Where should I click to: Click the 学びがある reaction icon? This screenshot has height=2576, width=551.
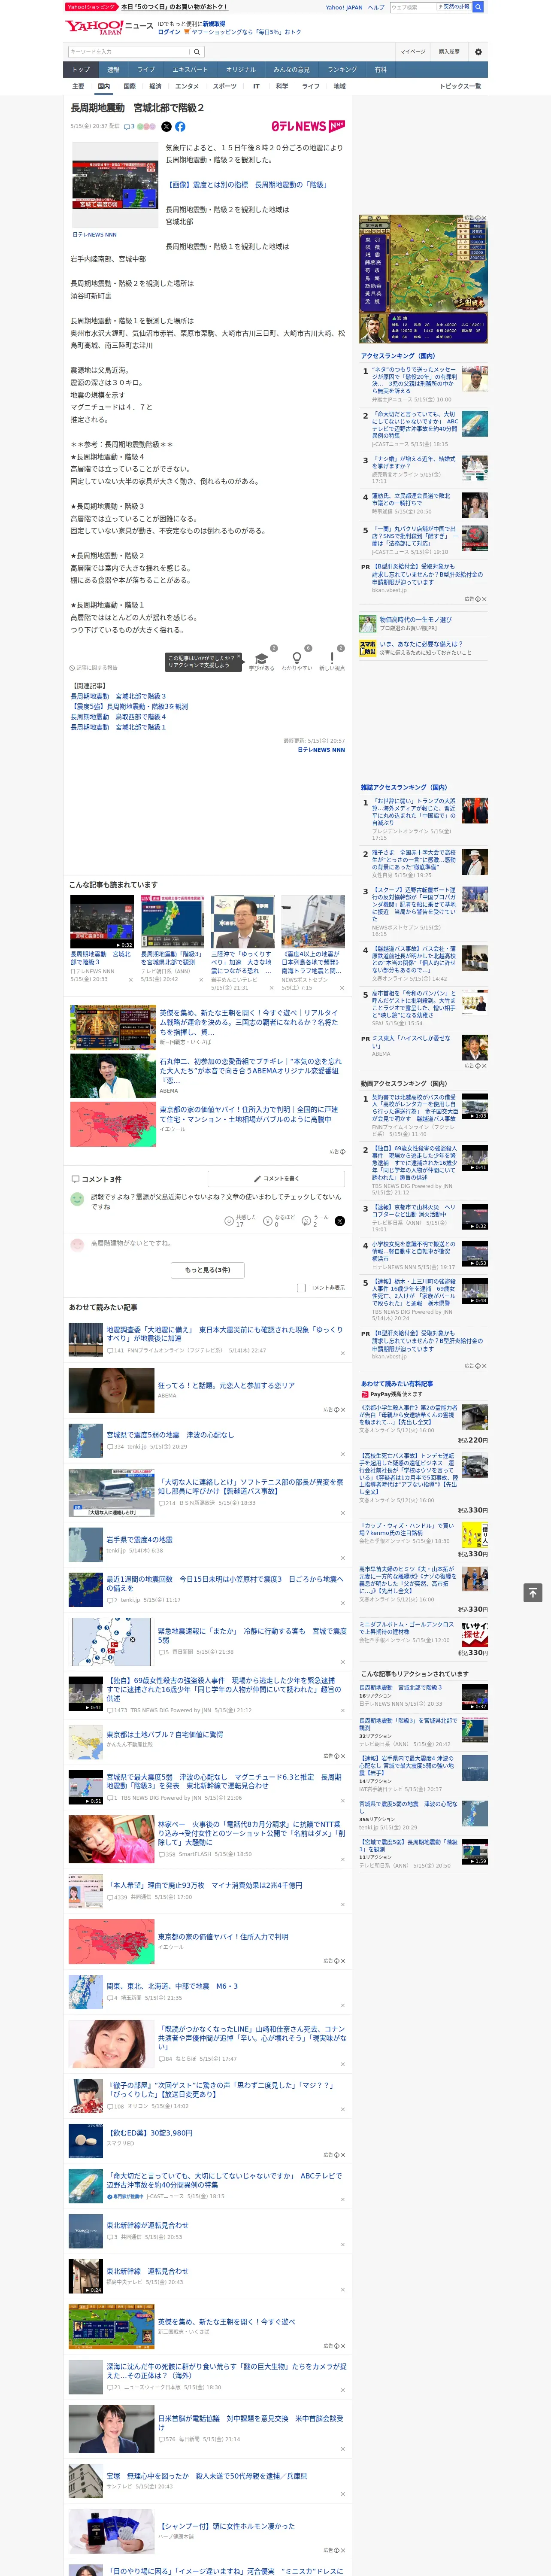[262, 658]
